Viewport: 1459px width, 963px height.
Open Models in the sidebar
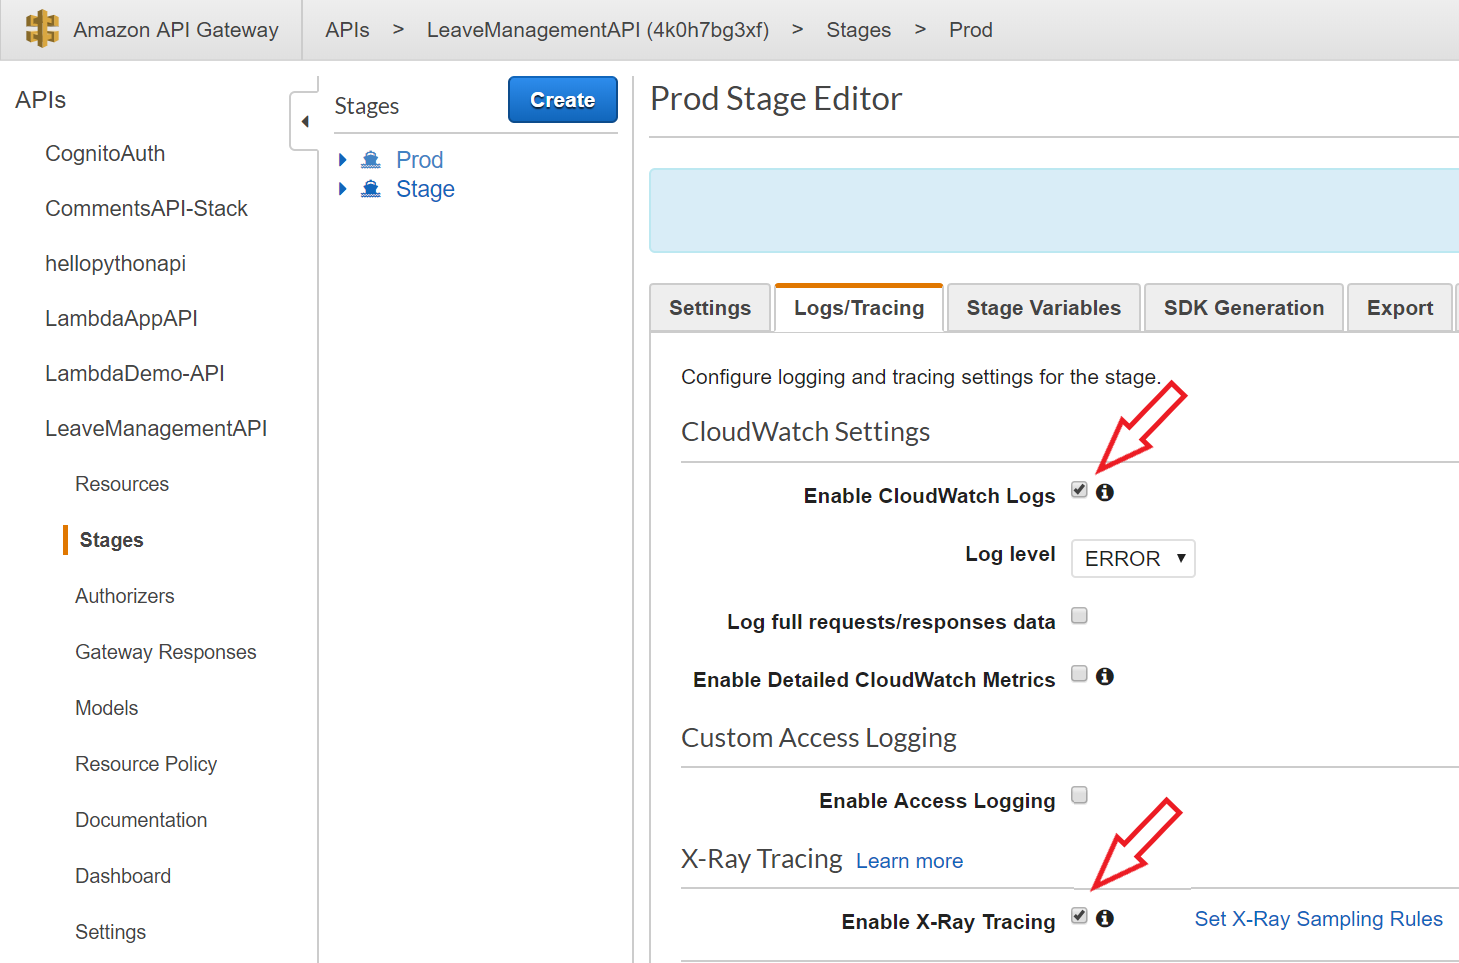coord(107,708)
